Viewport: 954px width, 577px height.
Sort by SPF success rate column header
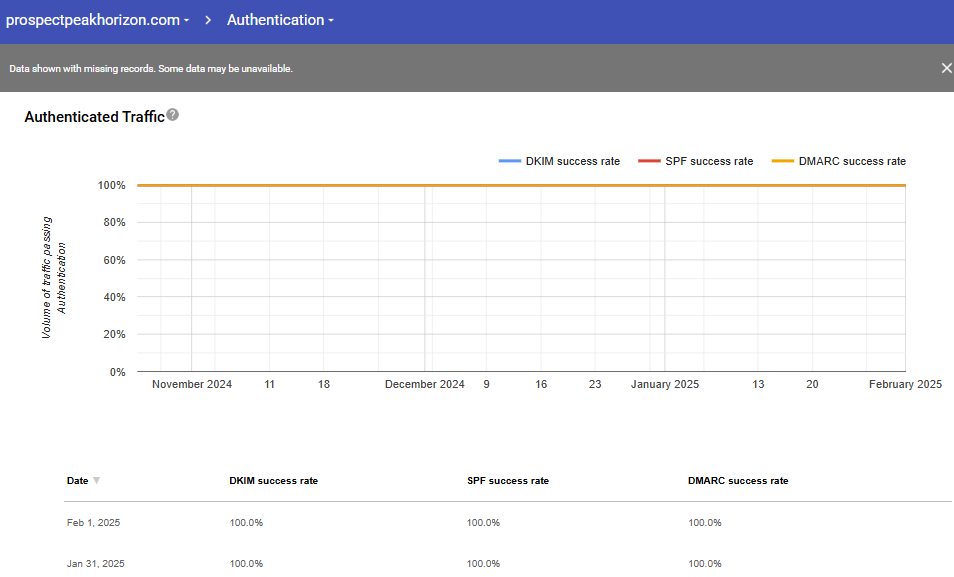pyautogui.click(x=507, y=481)
